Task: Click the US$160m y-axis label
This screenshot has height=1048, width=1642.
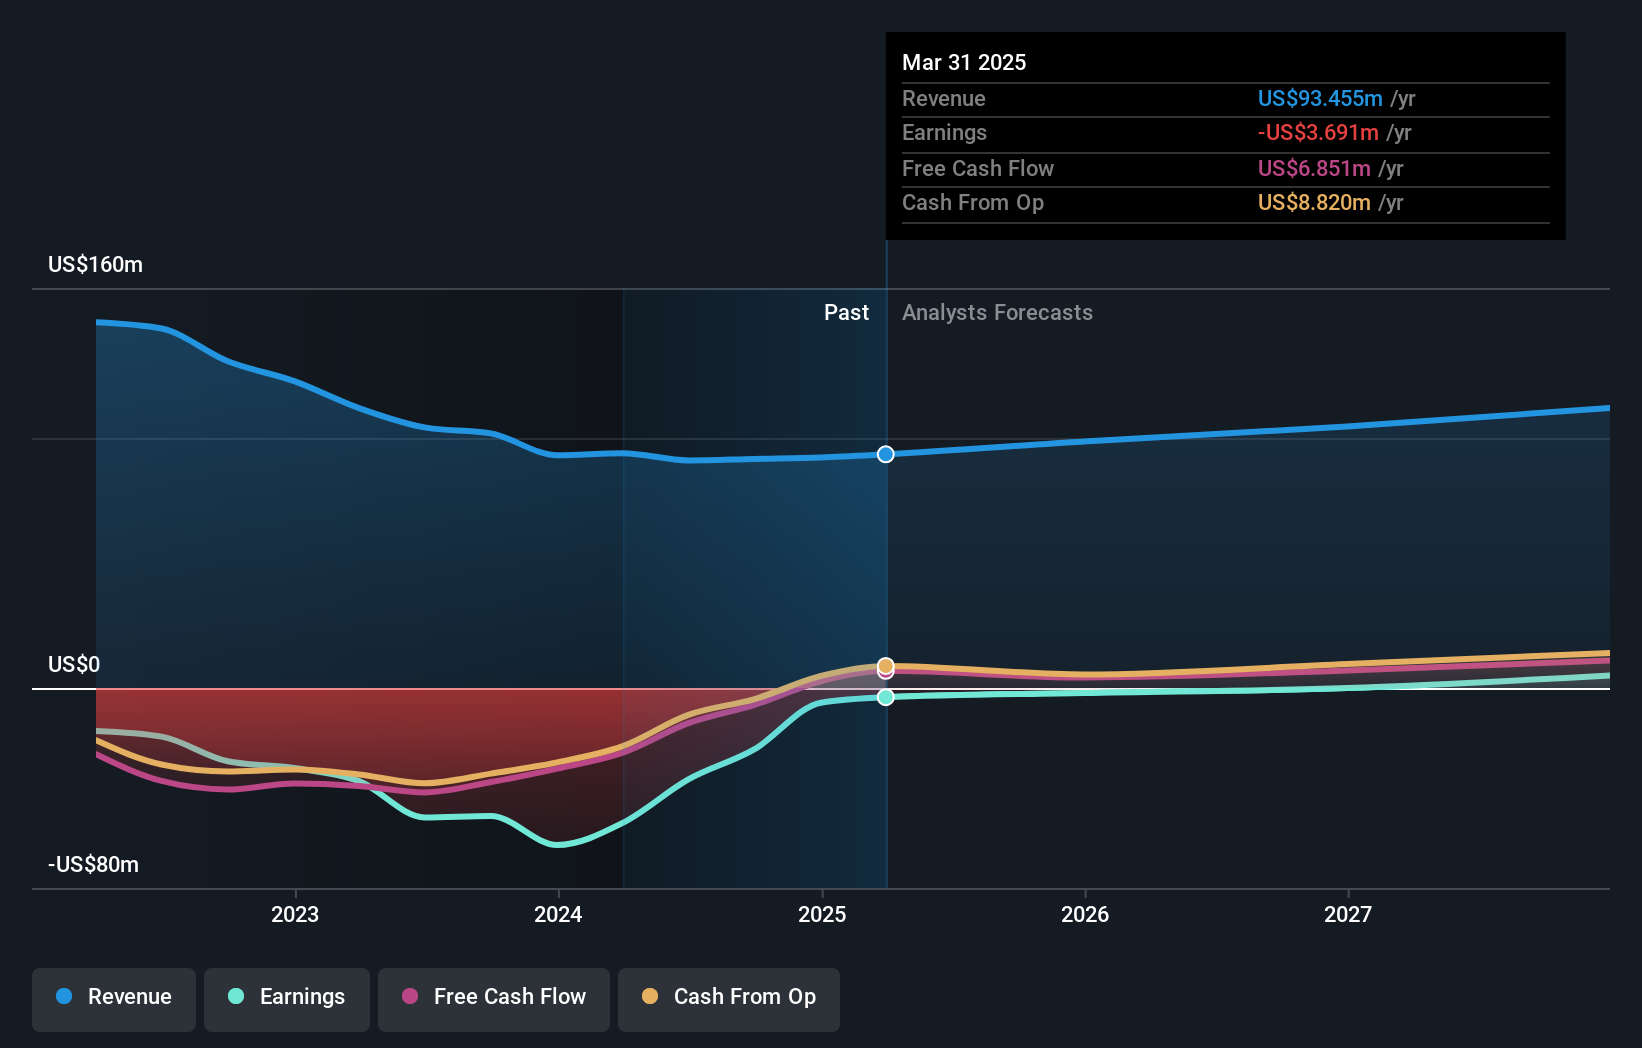Action: click(x=96, y=265)
